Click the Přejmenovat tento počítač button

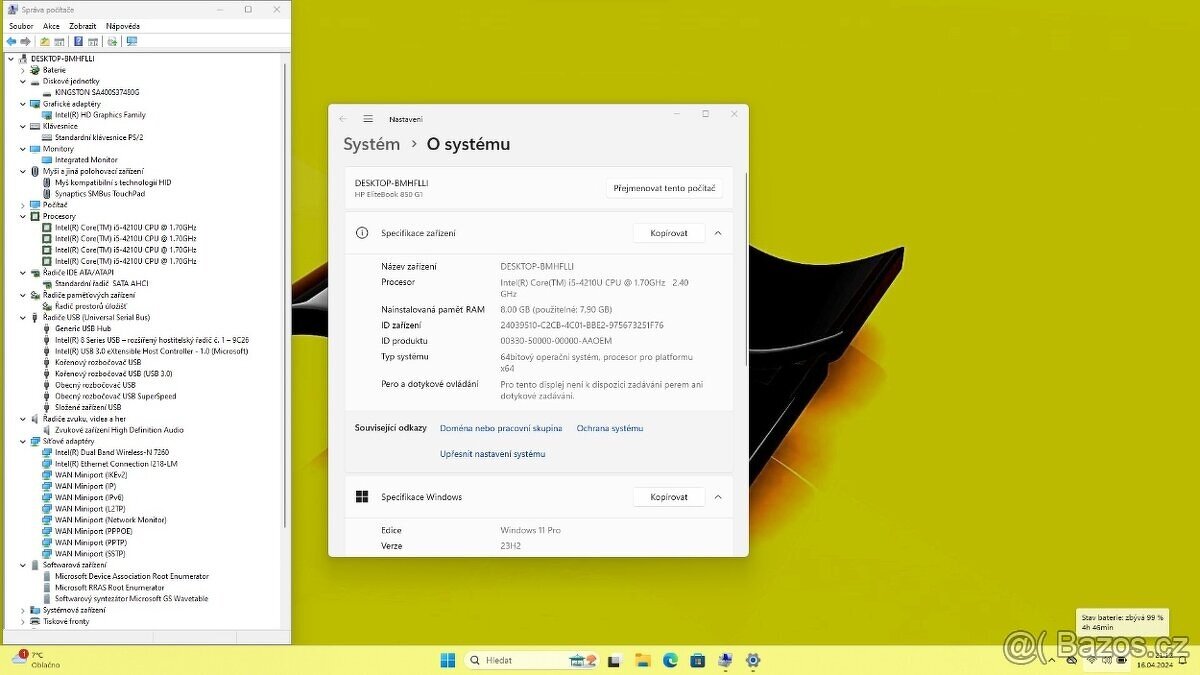point(664,188)
